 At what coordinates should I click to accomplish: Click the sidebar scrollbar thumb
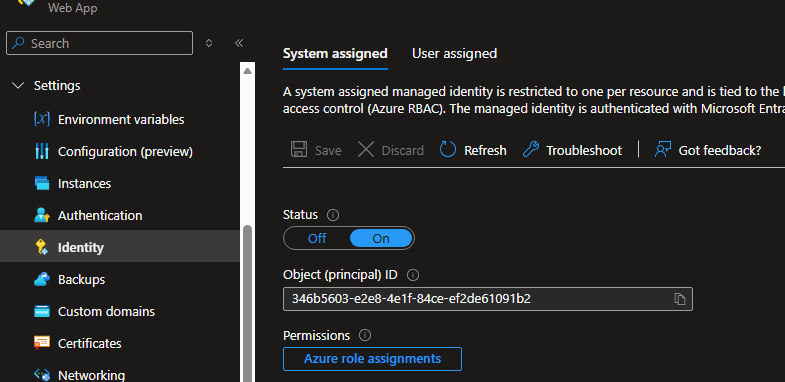(x=247, y=303)
